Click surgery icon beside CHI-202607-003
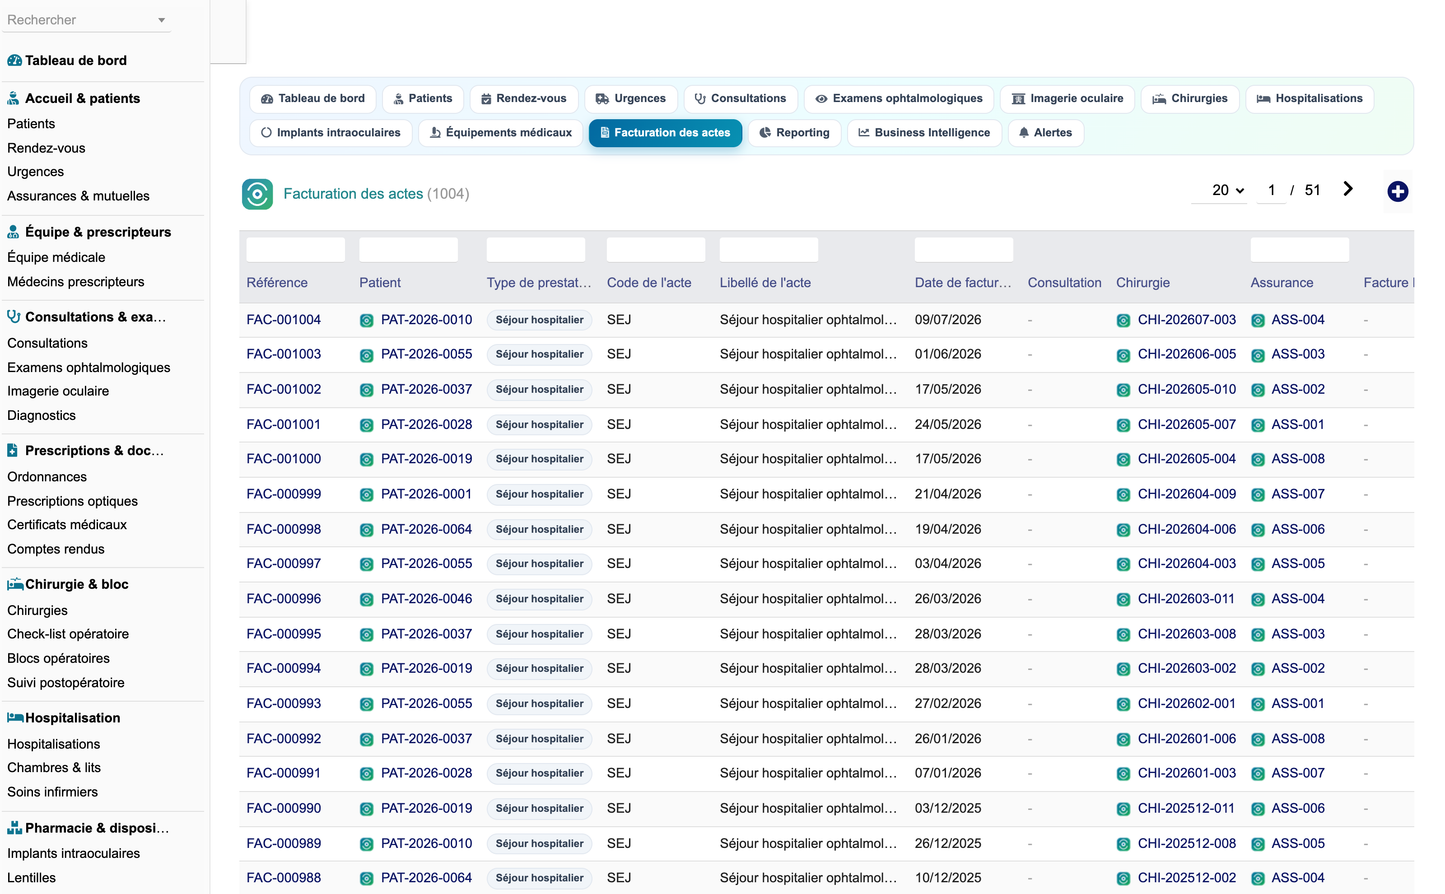Viewport: 1445px width, 894px height. click(x=1123, y=320)
